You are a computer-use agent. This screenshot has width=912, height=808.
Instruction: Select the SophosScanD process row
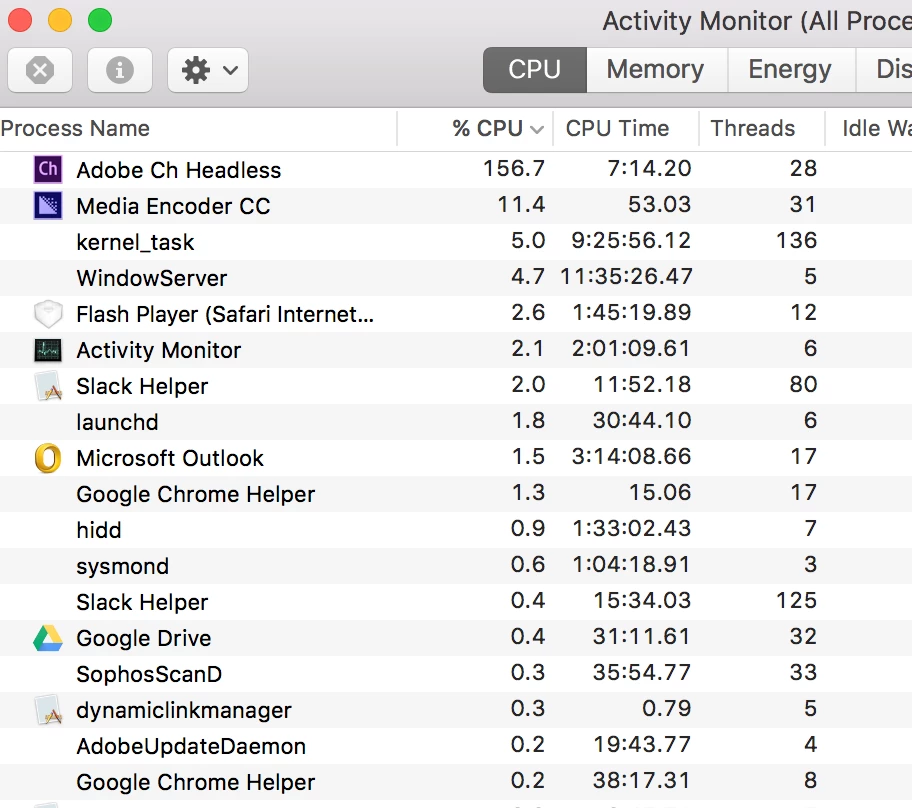(456, 674)
